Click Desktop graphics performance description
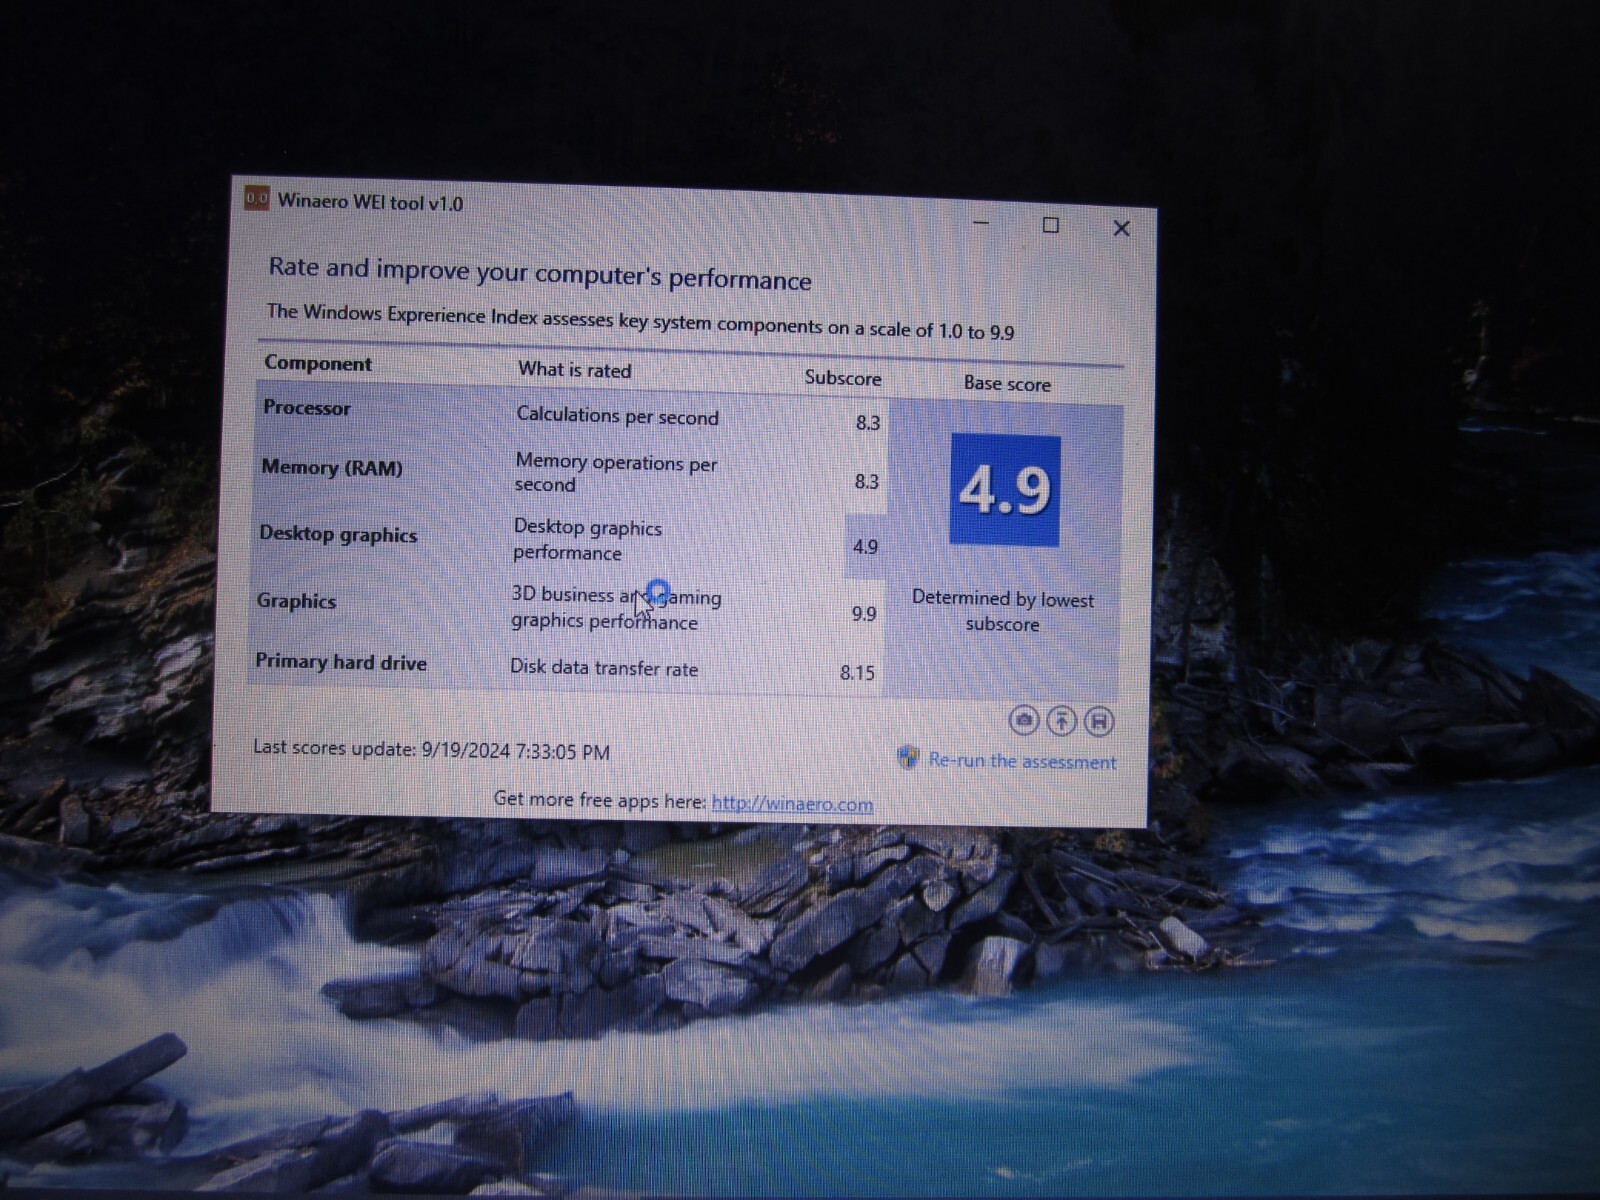The height and width of the screenshot is (1200, 1600). (x=588, y=540)
